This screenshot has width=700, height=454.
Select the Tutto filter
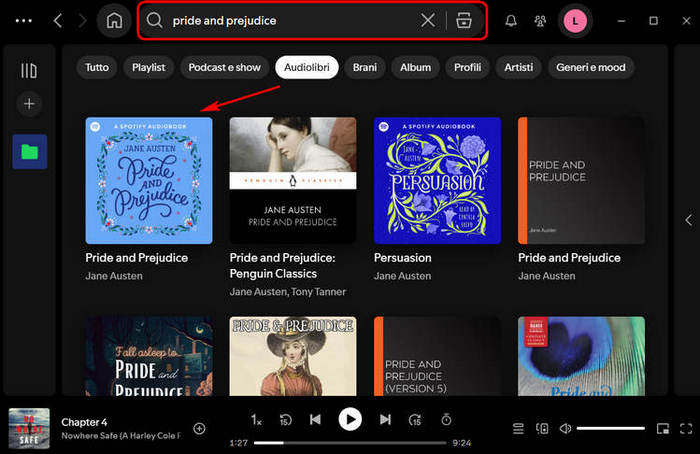coord(97,67)
